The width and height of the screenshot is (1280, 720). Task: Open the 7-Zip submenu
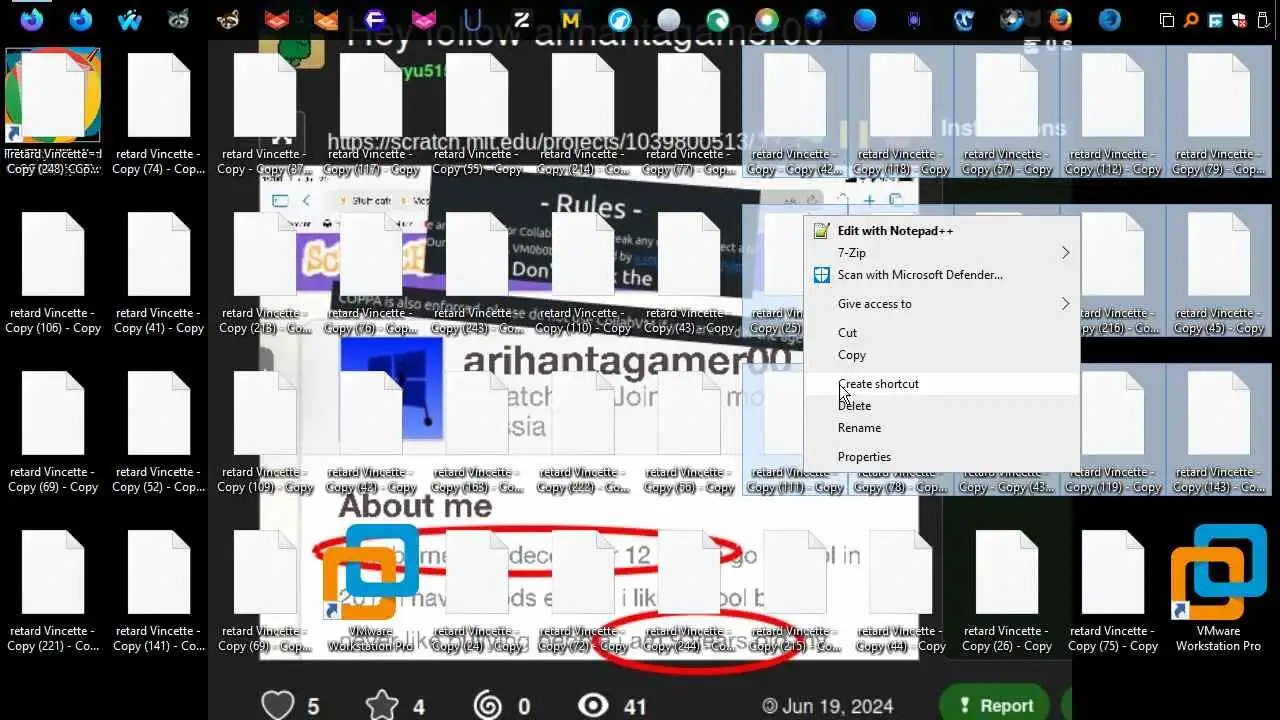[x=941, y=253]
